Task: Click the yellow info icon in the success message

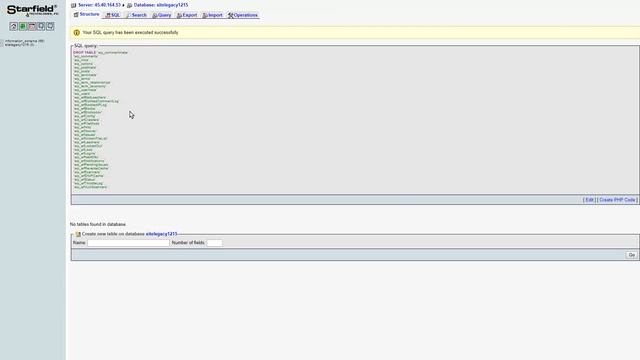Action: (x=76, y=33)
